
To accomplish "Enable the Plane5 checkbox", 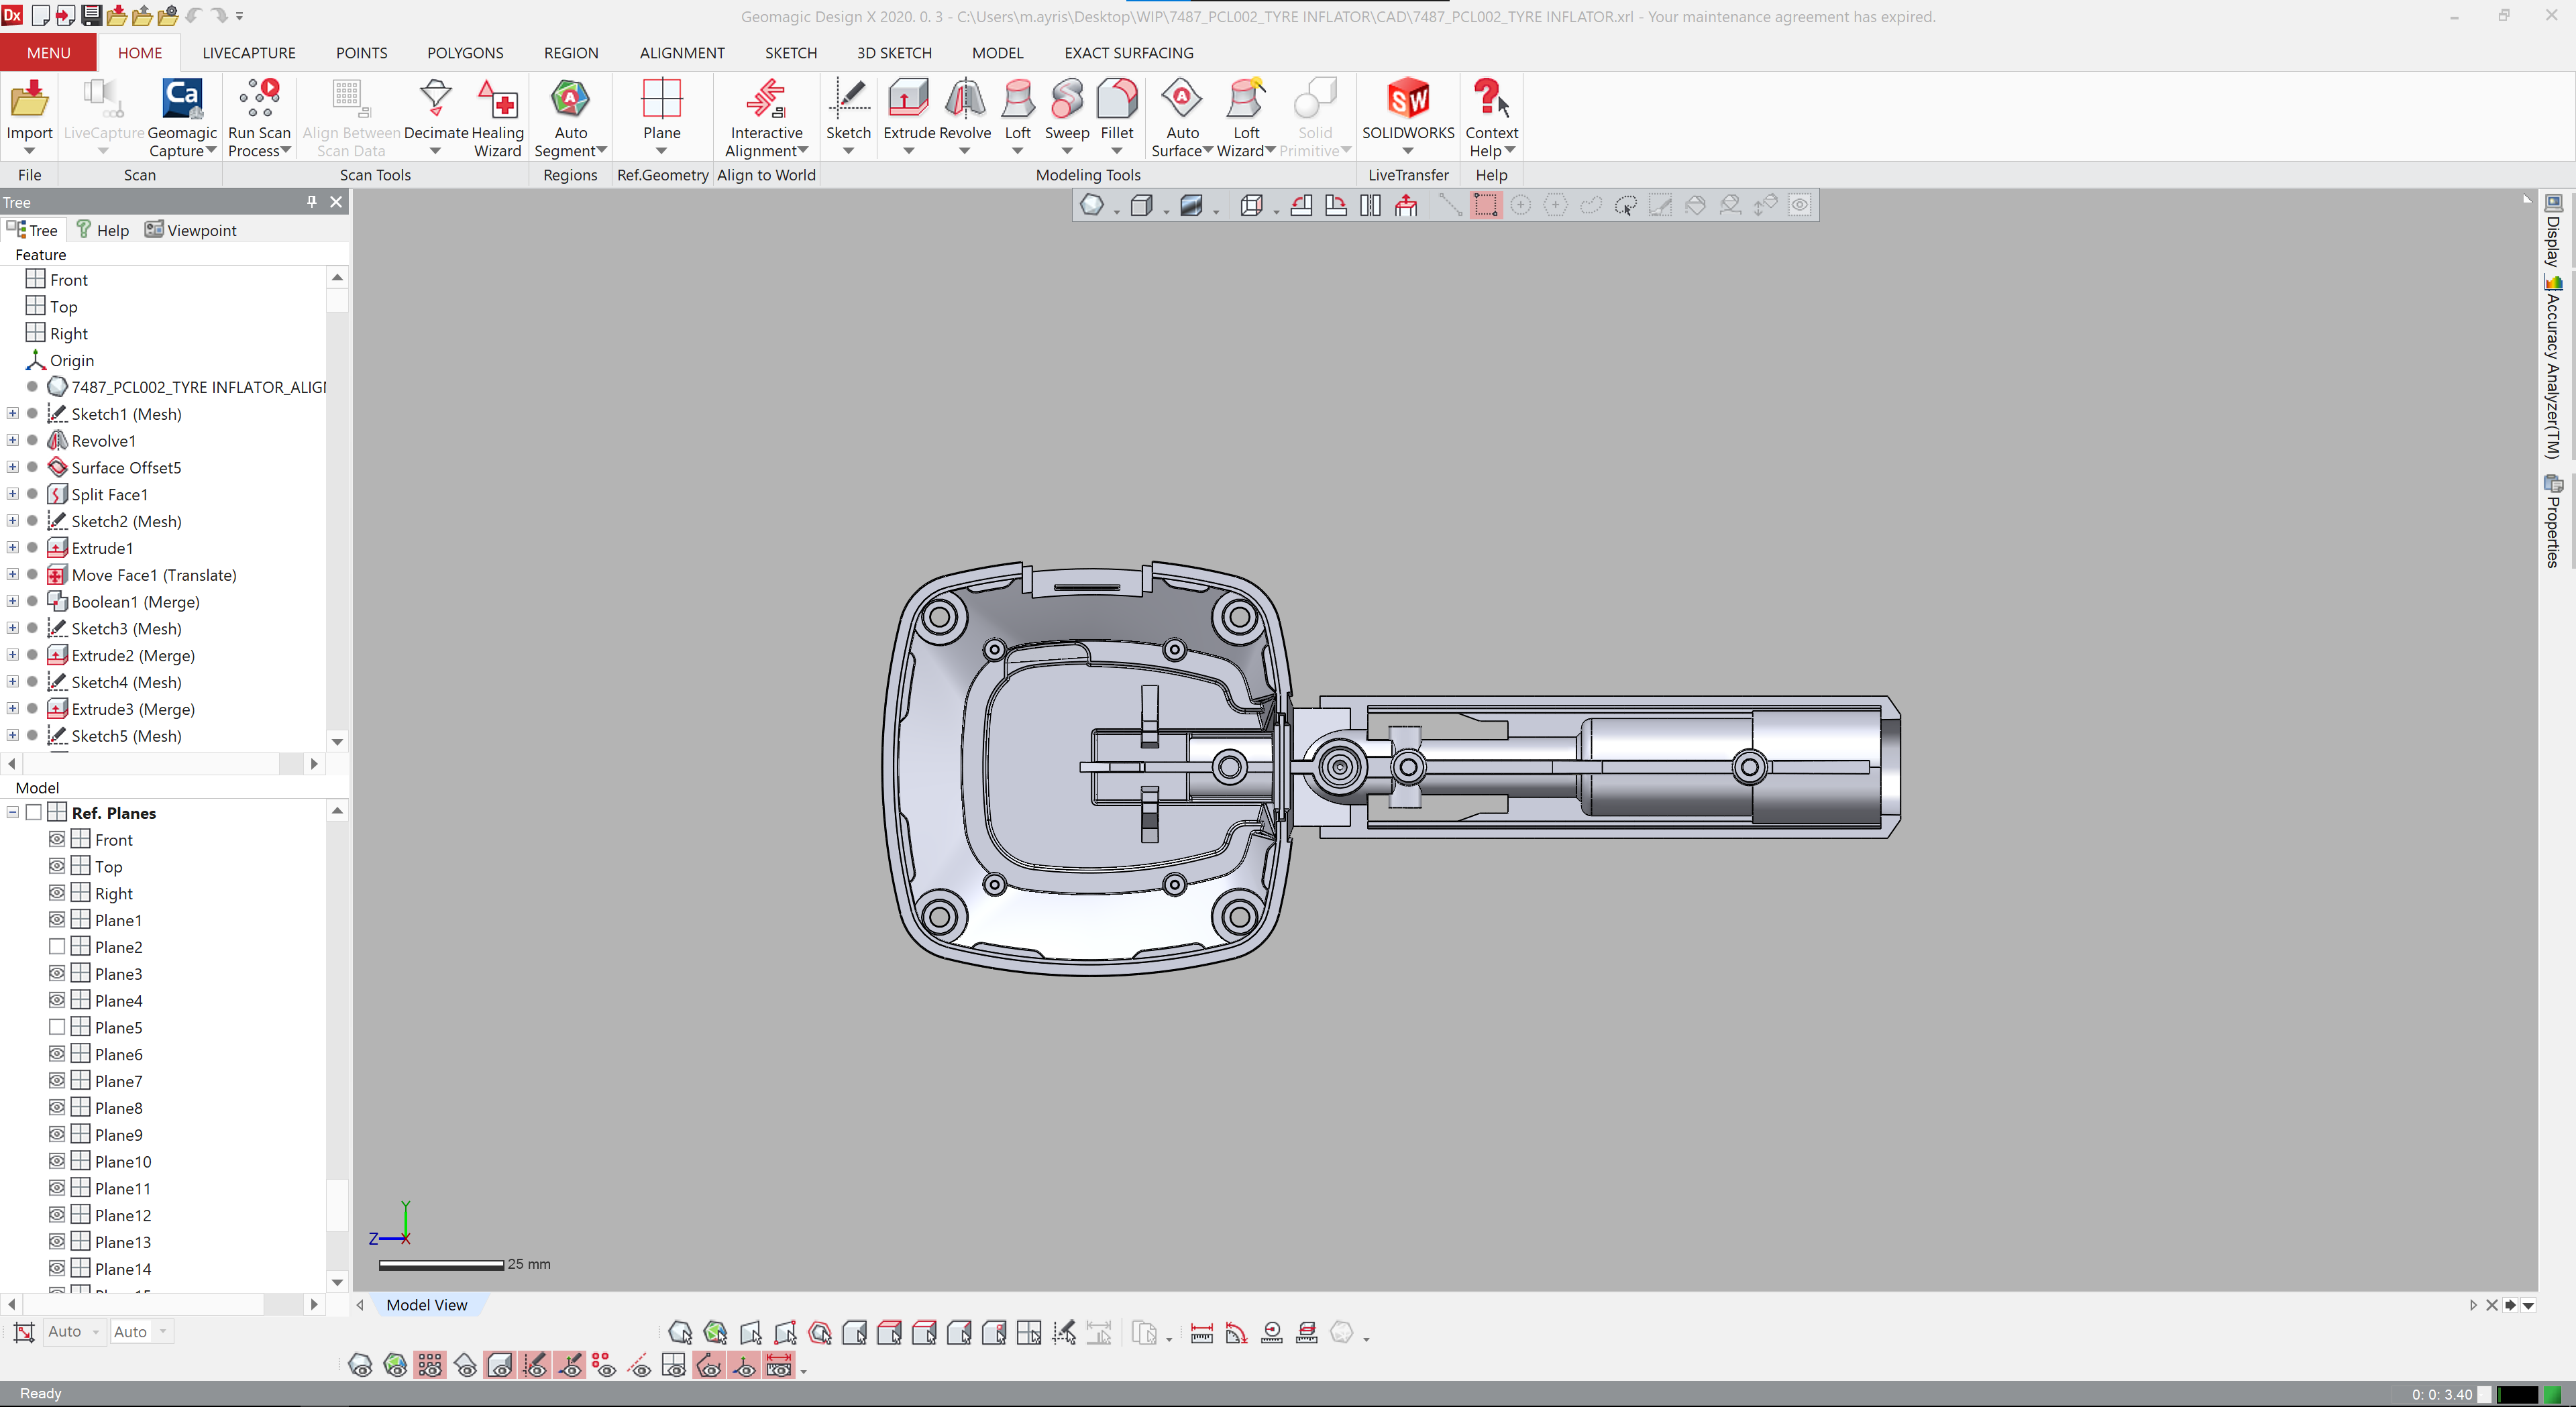I will point(57,1026).
